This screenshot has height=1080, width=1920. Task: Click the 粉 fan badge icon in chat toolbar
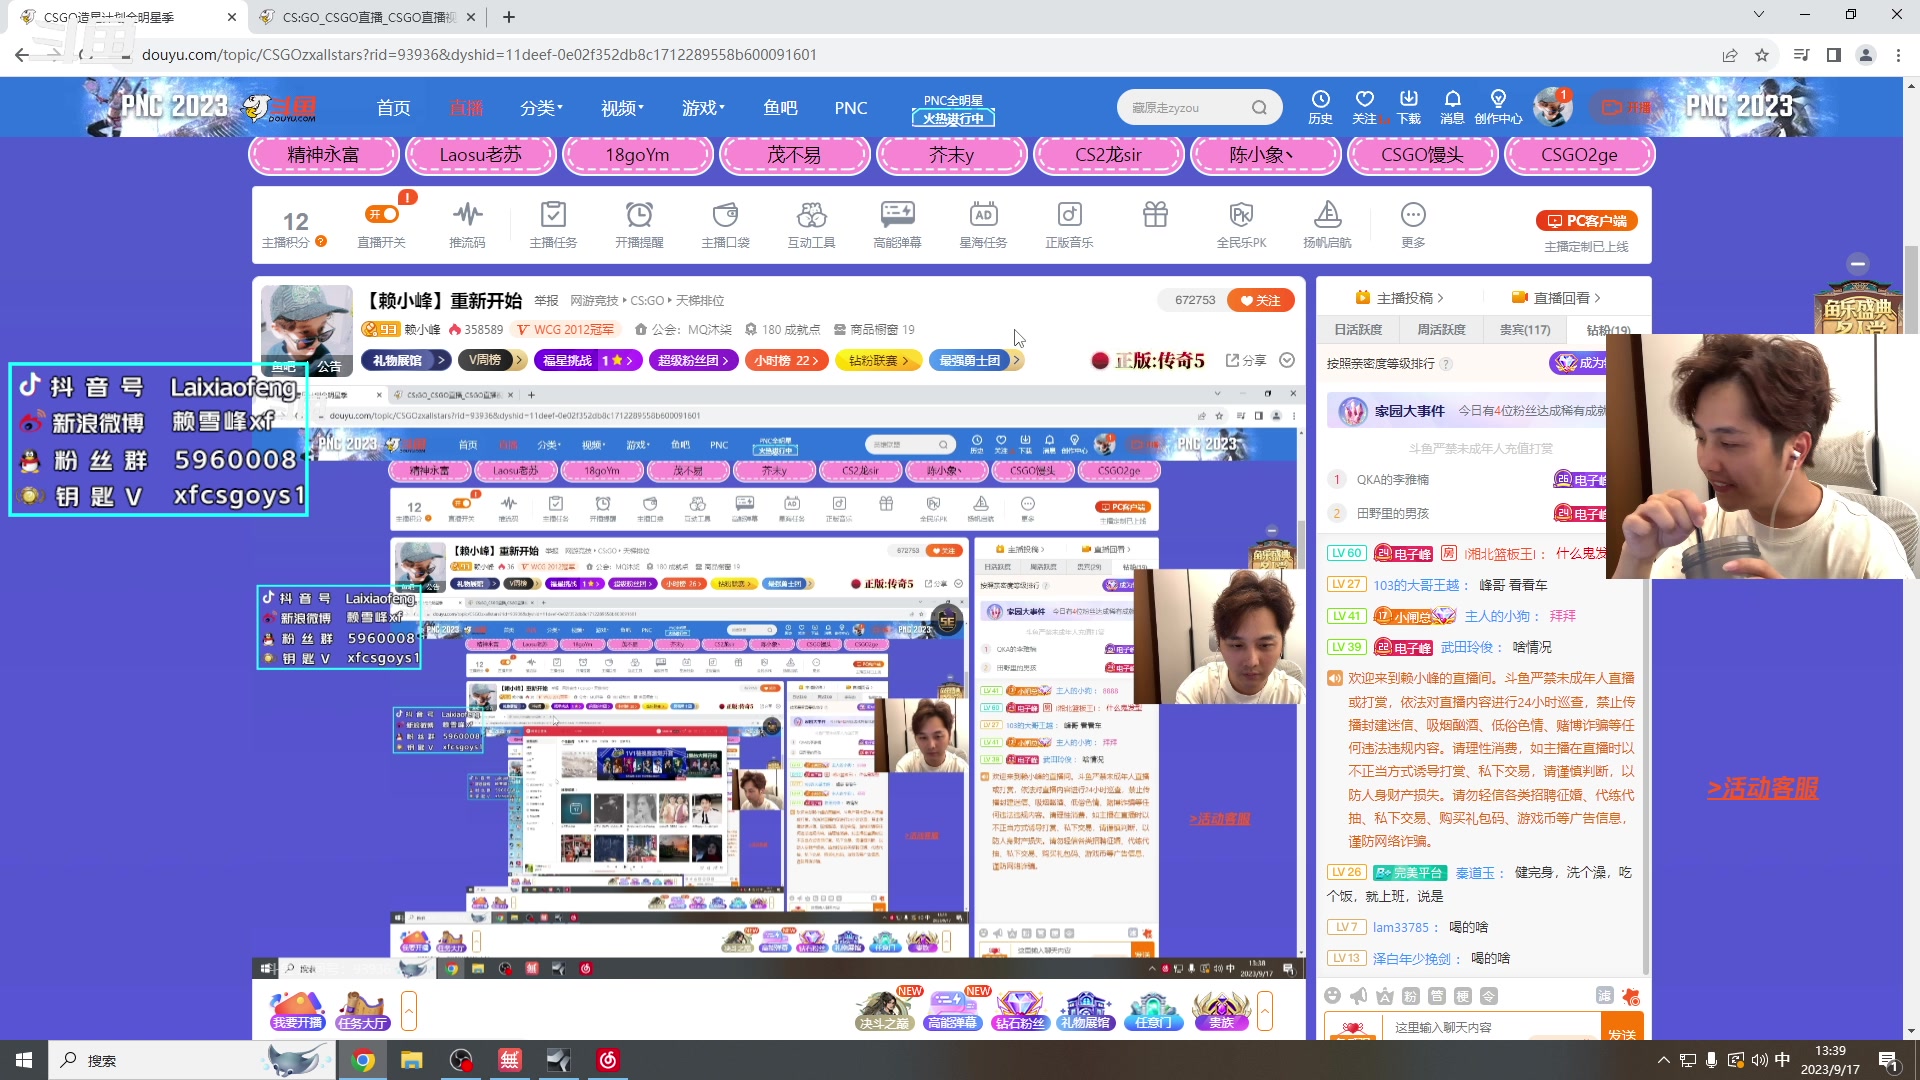(x=1410, y=996)
